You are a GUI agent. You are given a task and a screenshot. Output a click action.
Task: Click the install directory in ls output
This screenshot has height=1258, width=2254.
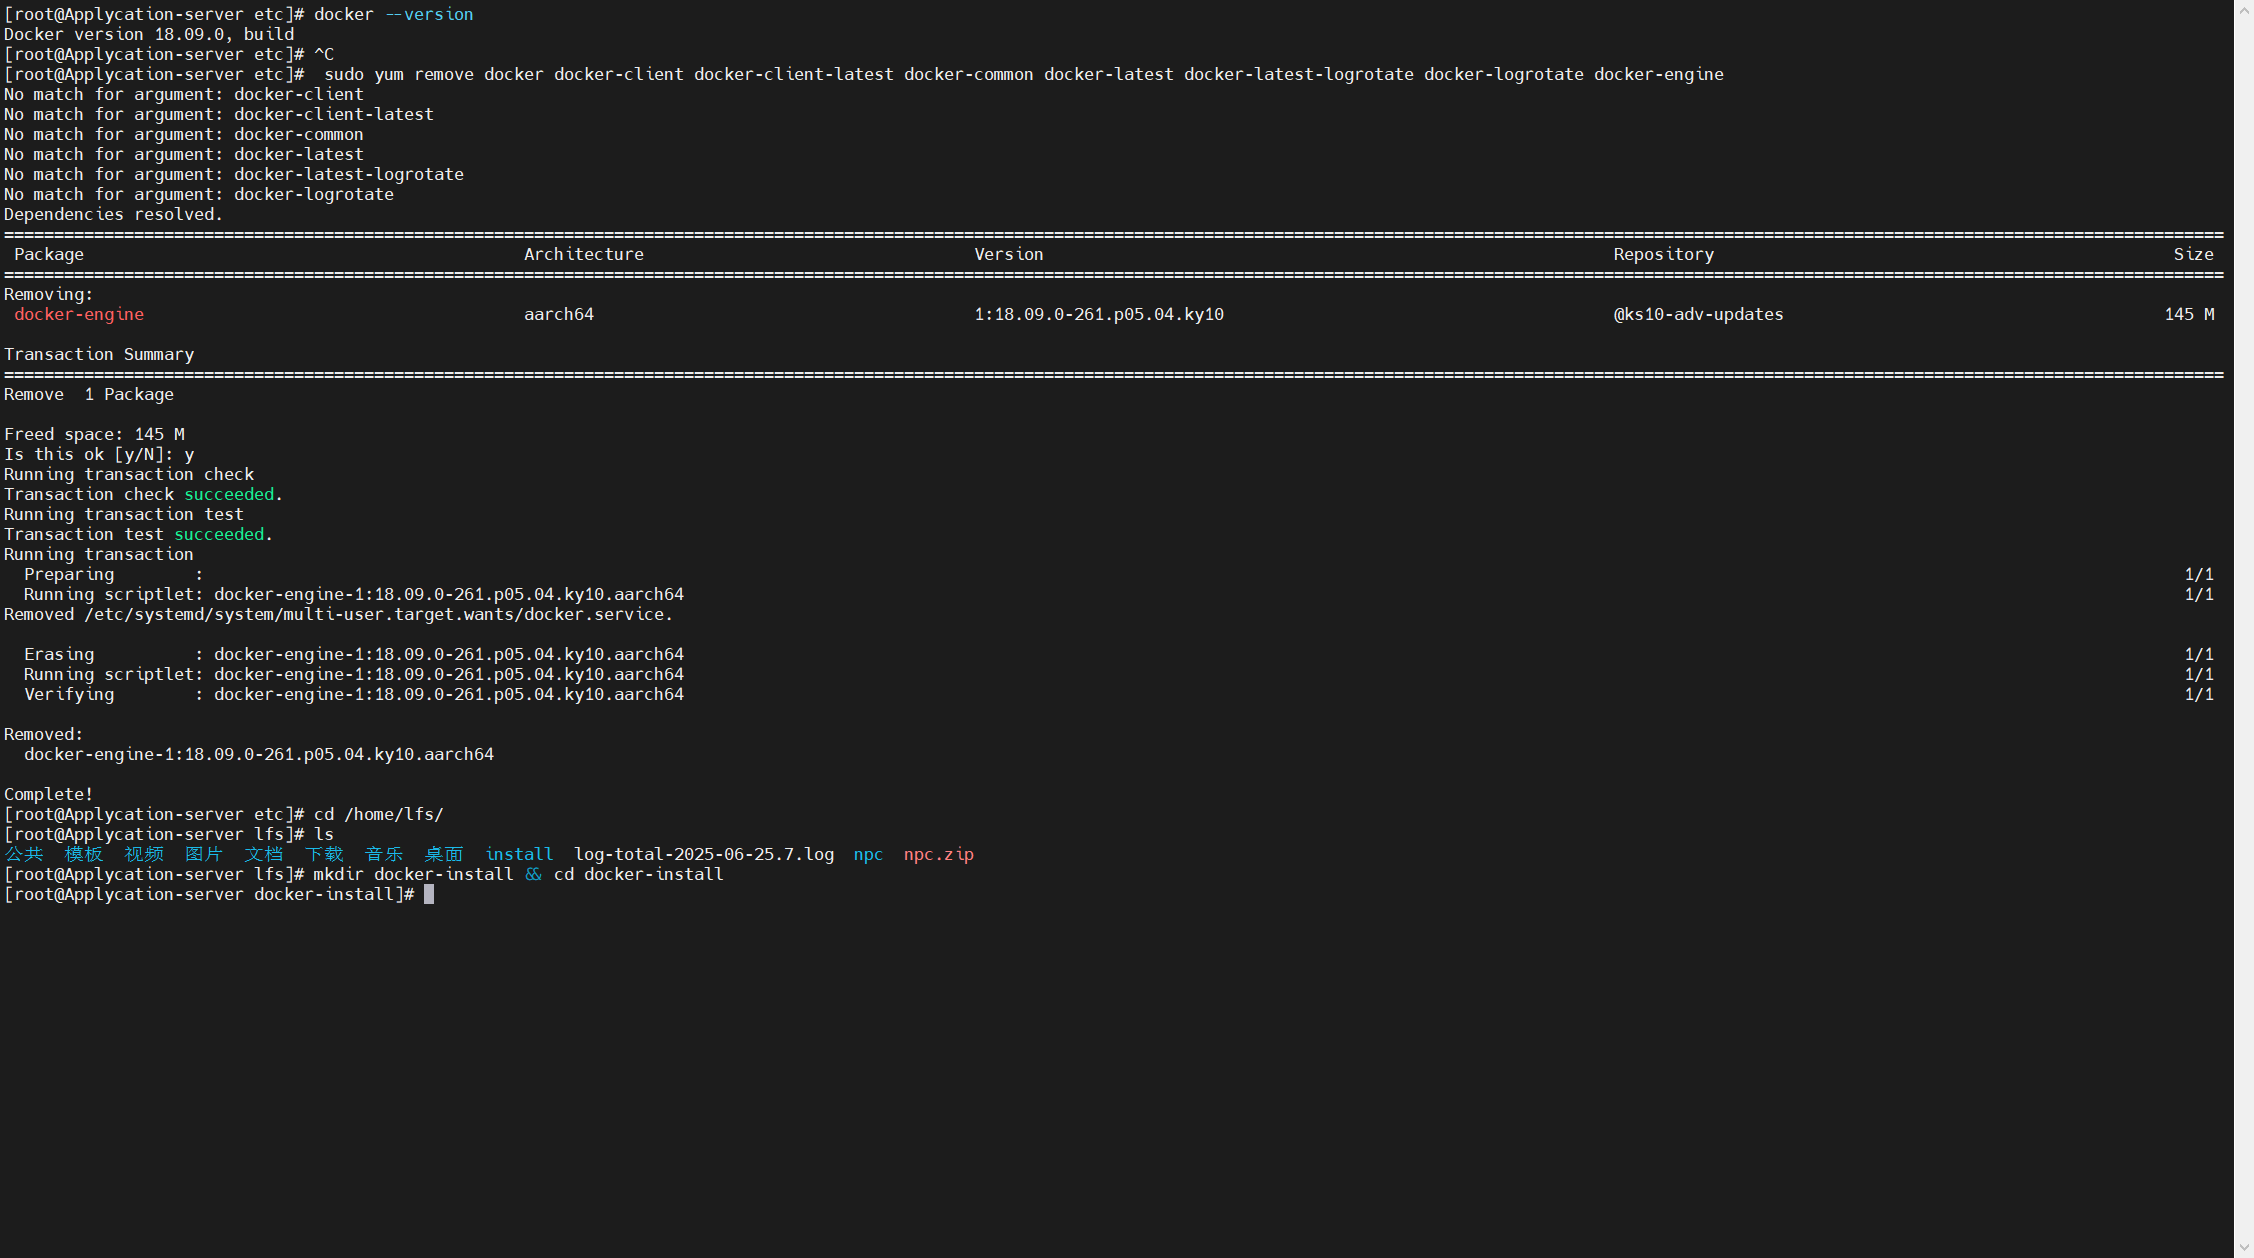click(x=519, y=854)
